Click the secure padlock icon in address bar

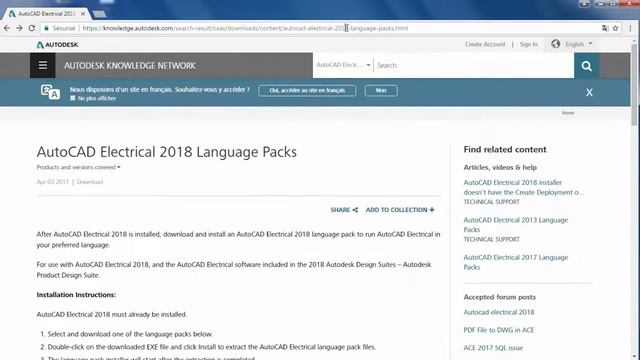[46, 28]
